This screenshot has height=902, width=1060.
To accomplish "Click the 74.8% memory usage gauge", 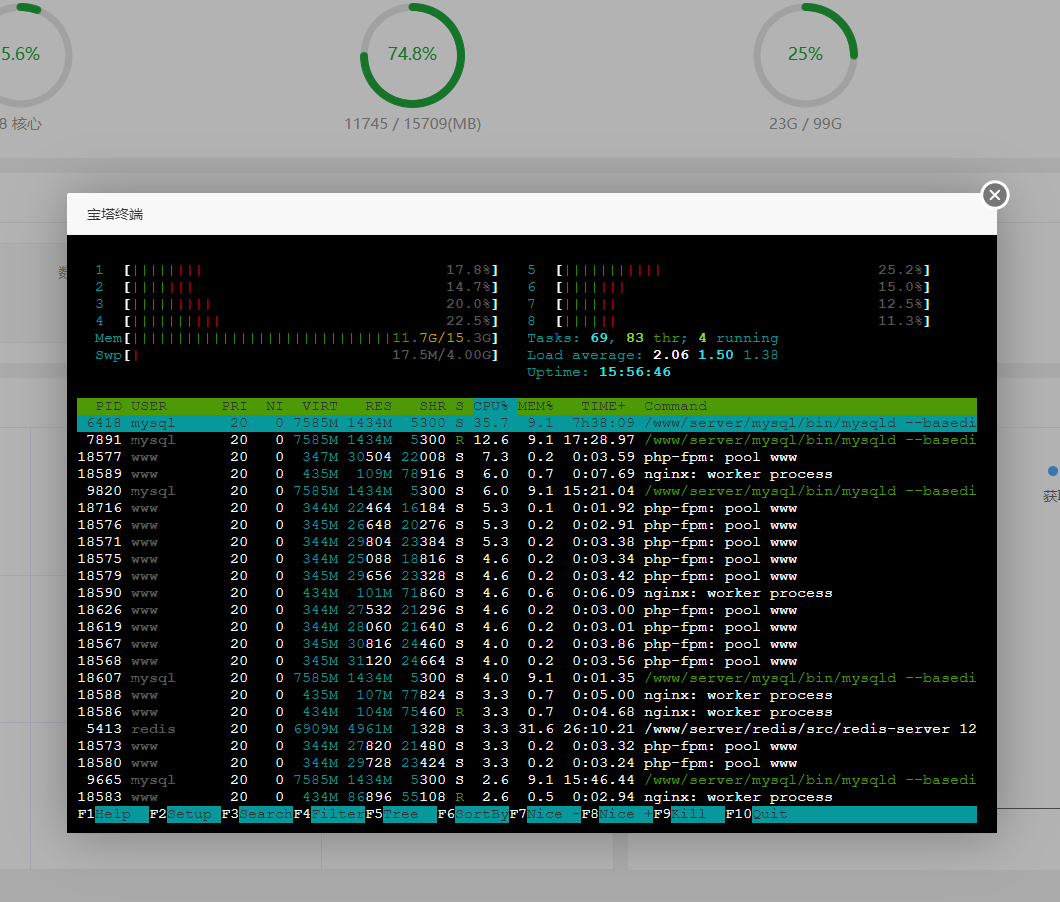I will (412, 55).
